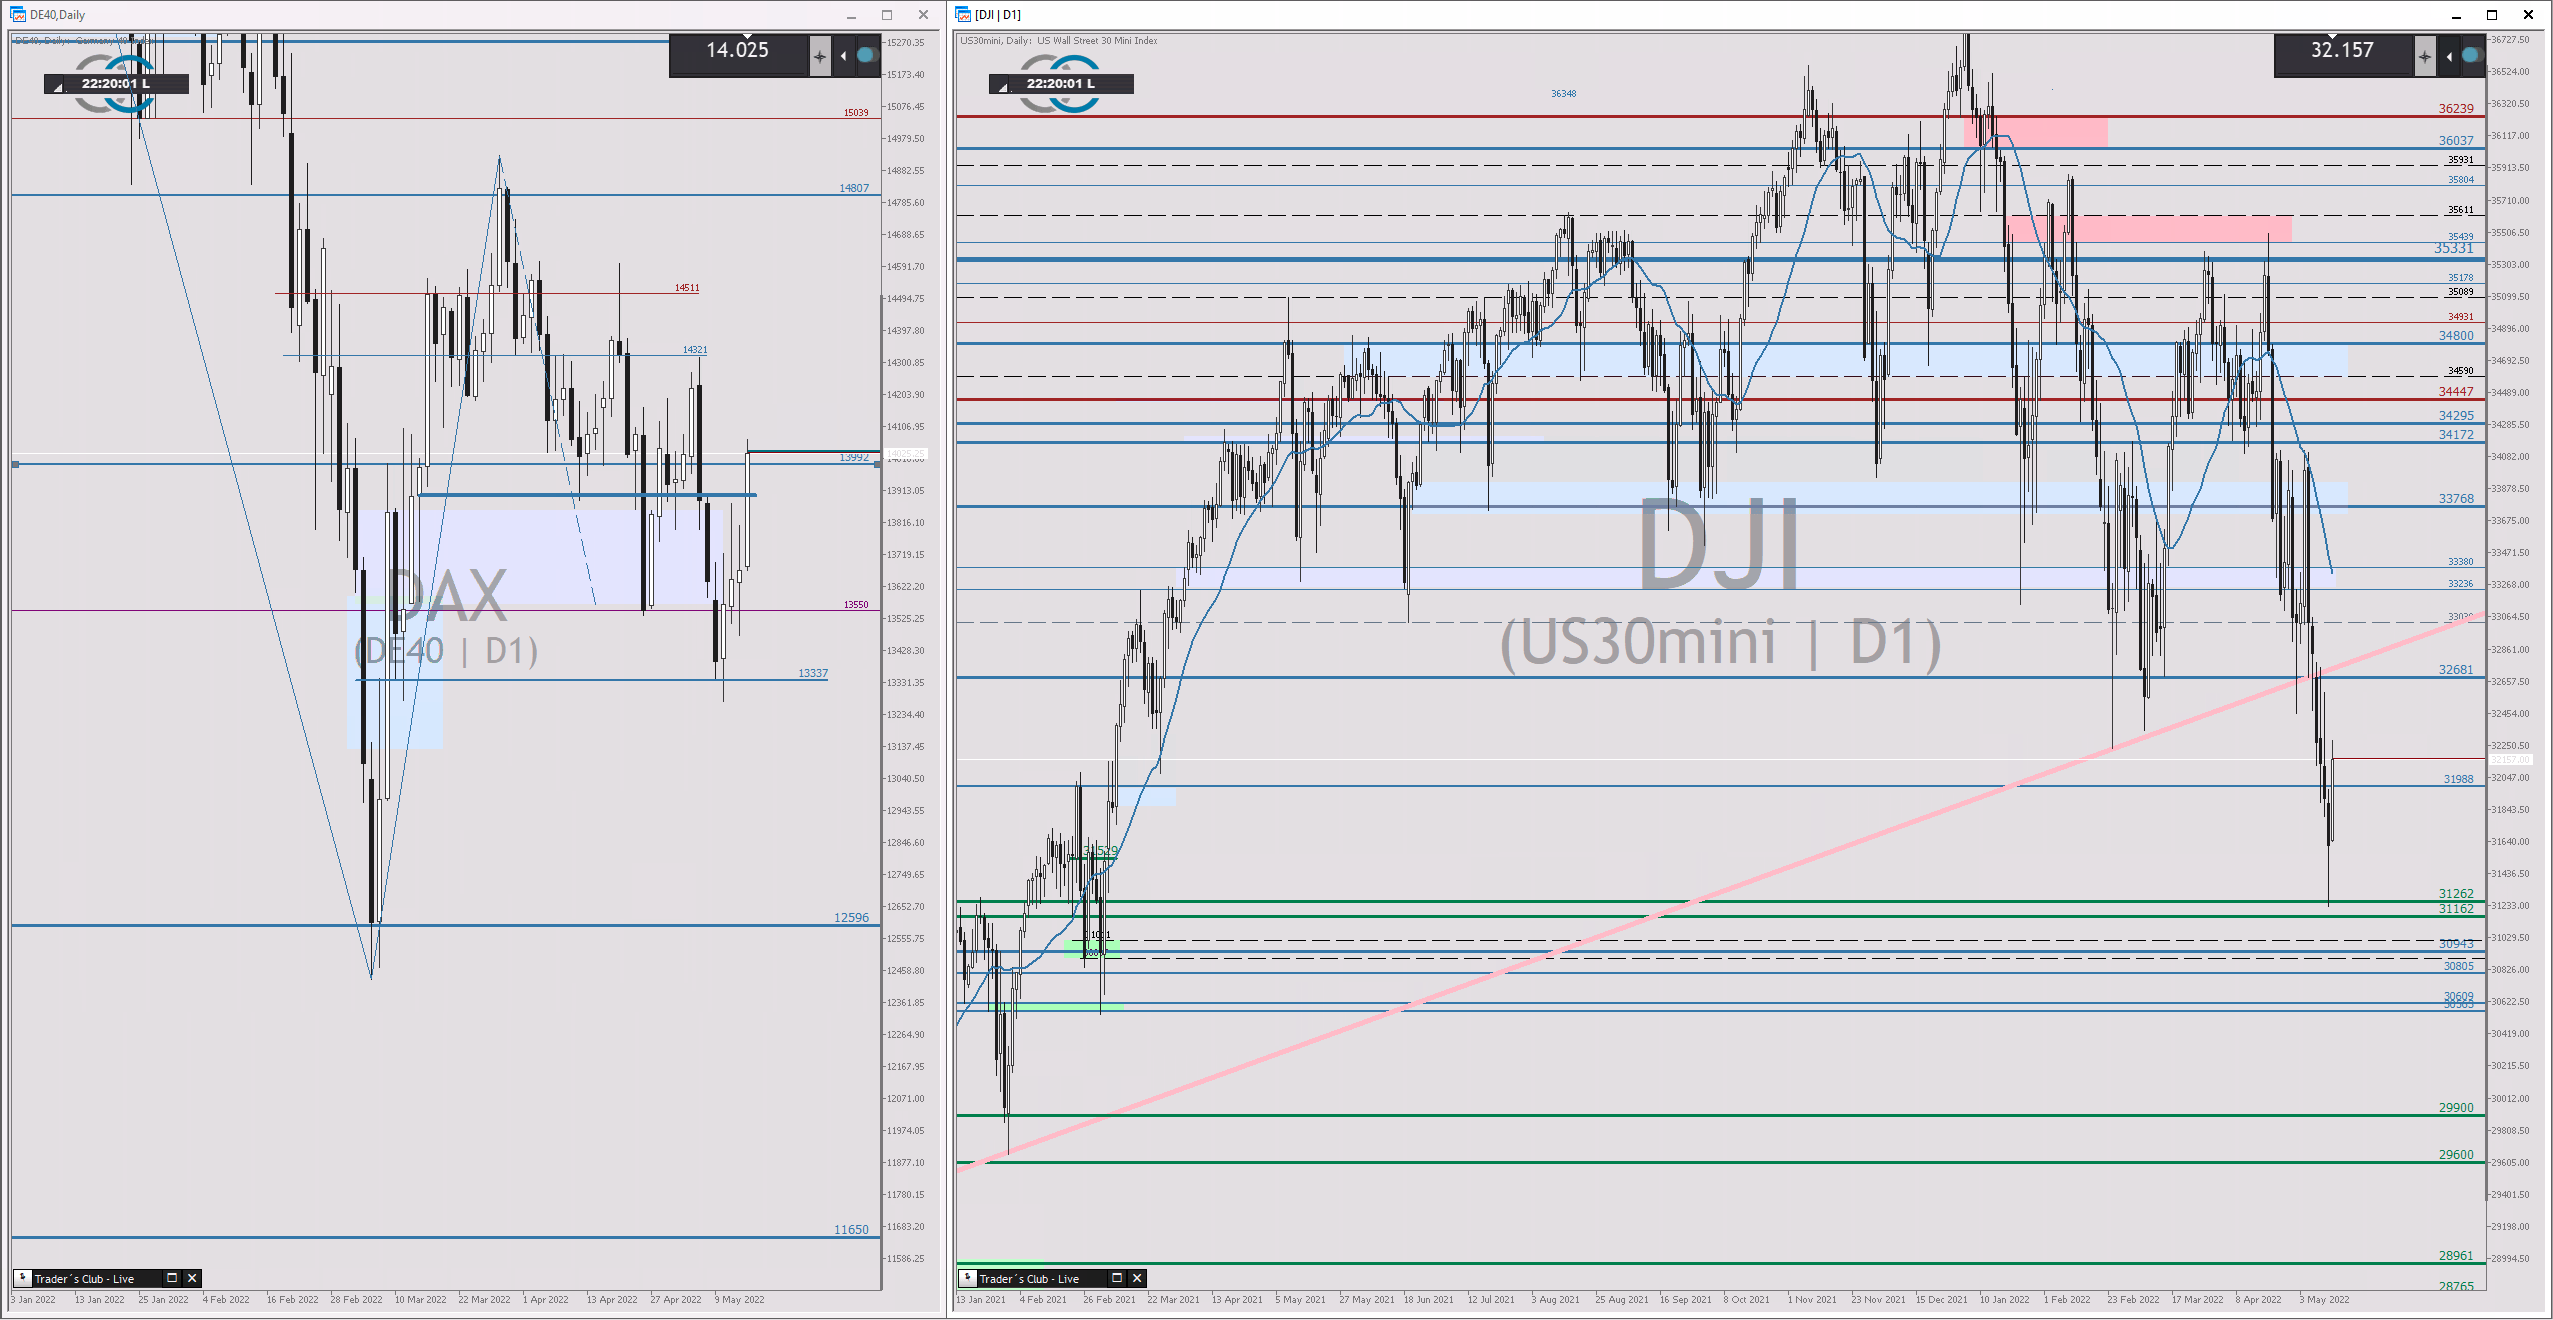Maximize Trader's Club - Live panel in DJI chart
2553x1320 pixels.
click(1117, 1279)
